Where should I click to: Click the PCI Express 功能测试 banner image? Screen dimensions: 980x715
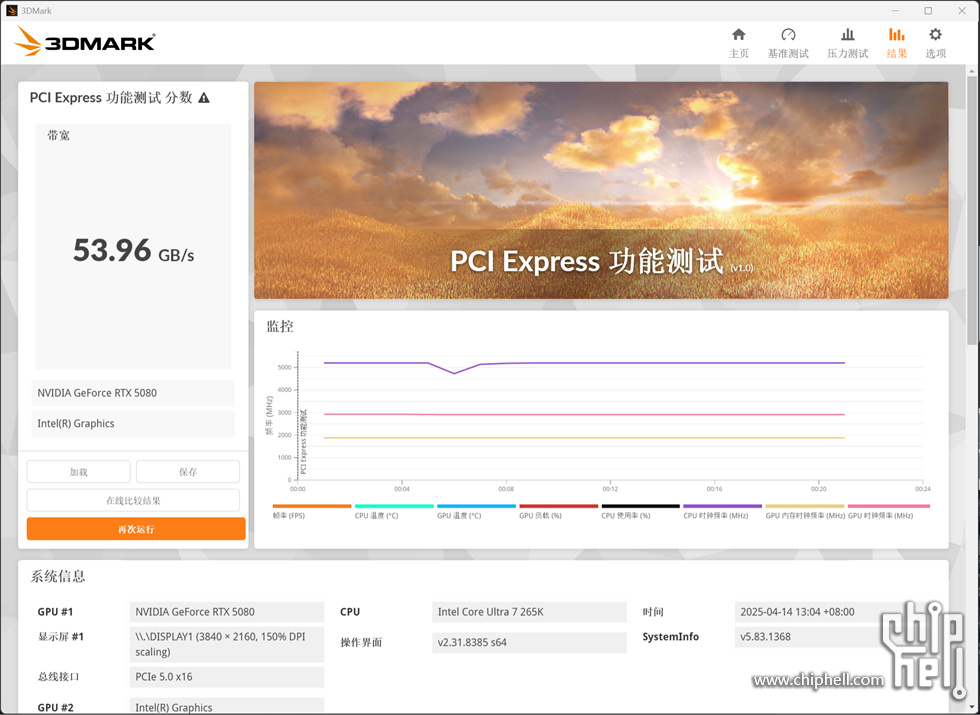tap(601, 190)
